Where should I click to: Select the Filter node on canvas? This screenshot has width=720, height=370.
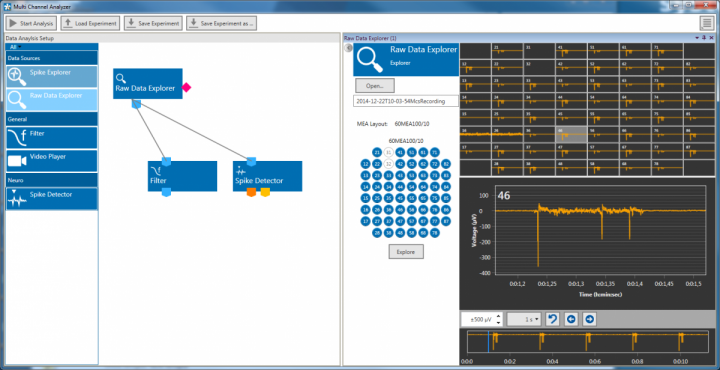182,176
